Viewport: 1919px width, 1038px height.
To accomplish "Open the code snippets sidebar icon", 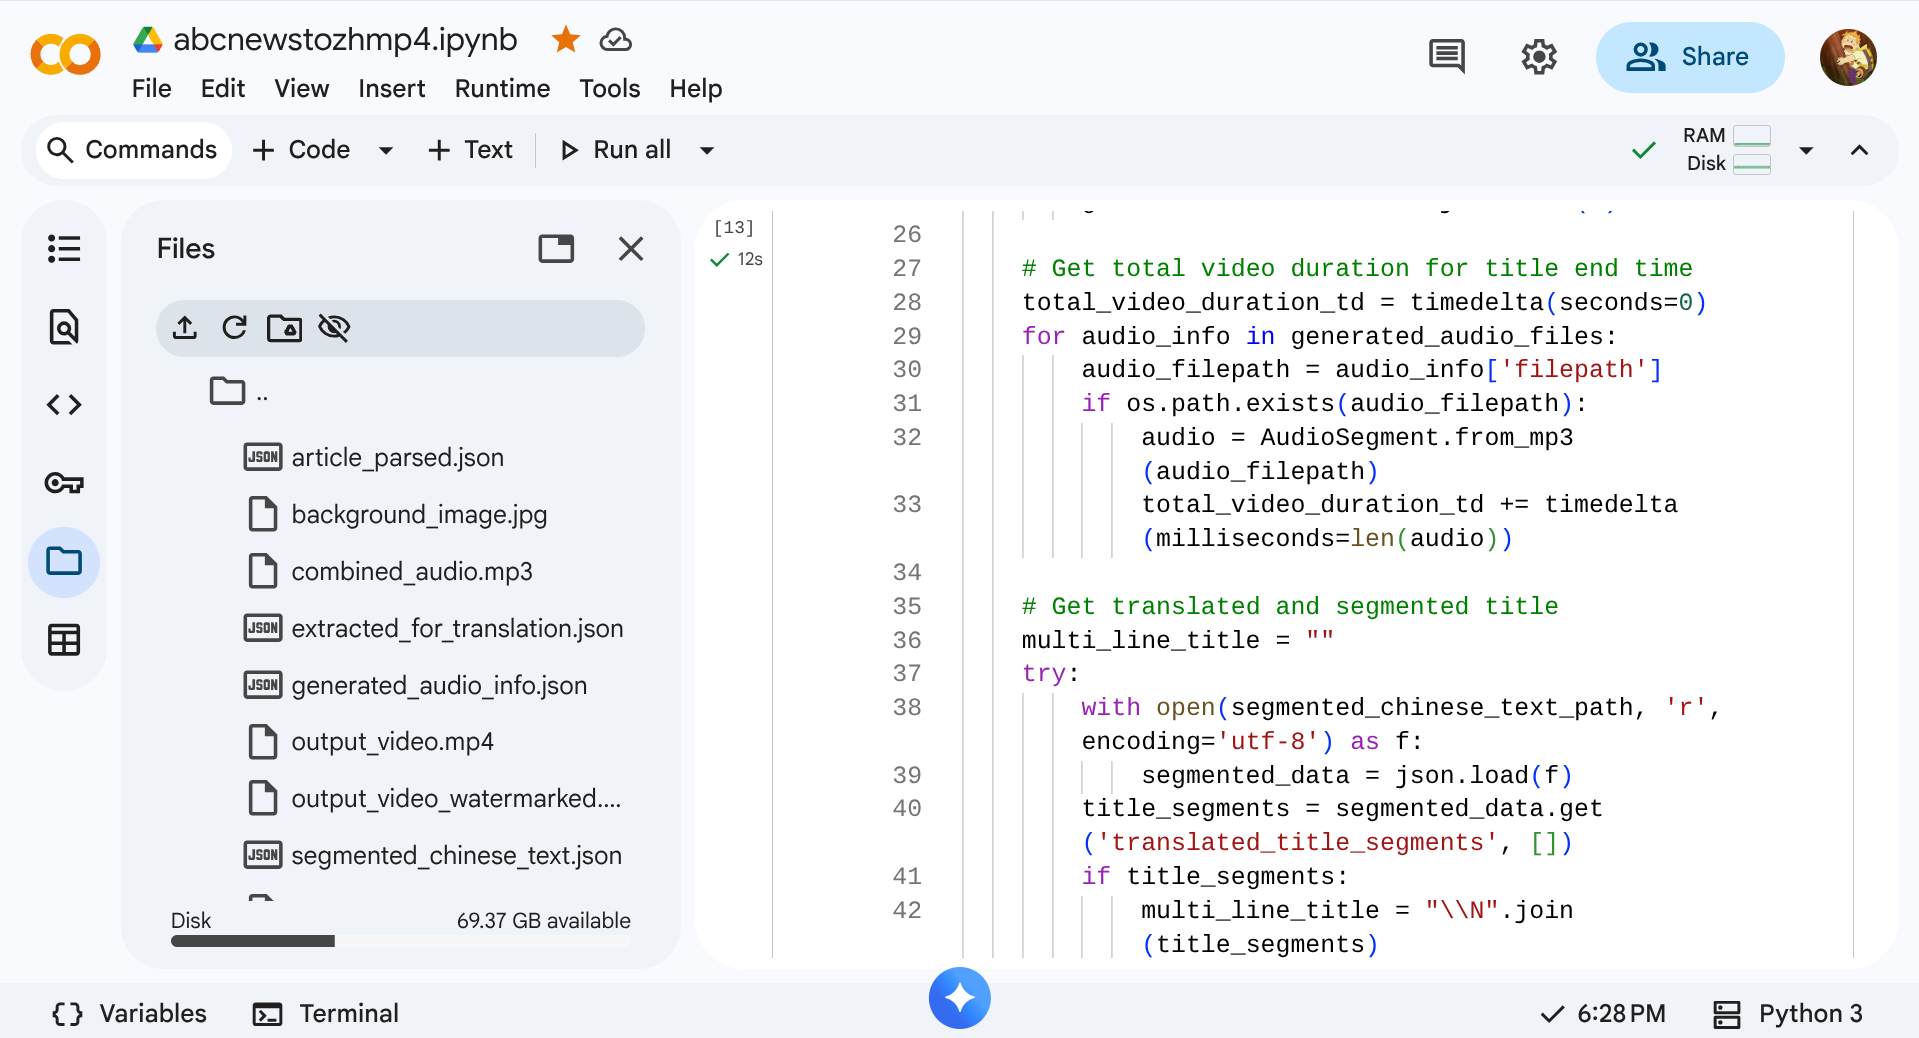I will pos(64,405).
